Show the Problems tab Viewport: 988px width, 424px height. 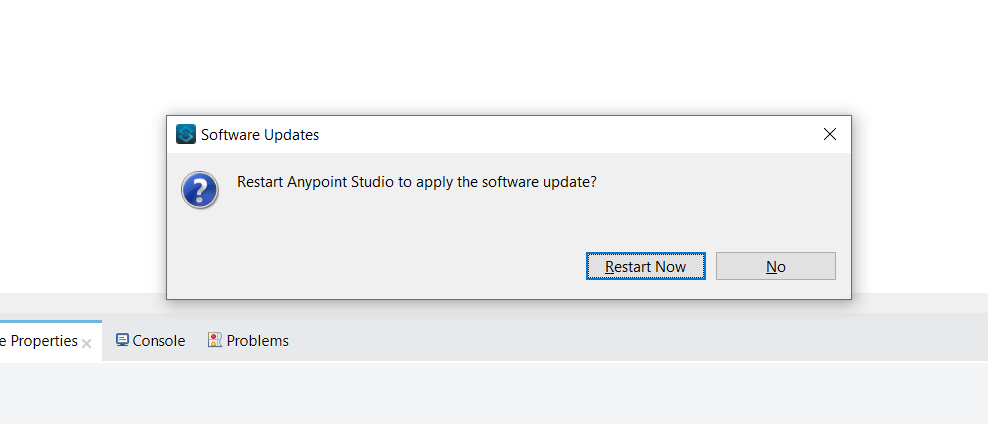257,341
